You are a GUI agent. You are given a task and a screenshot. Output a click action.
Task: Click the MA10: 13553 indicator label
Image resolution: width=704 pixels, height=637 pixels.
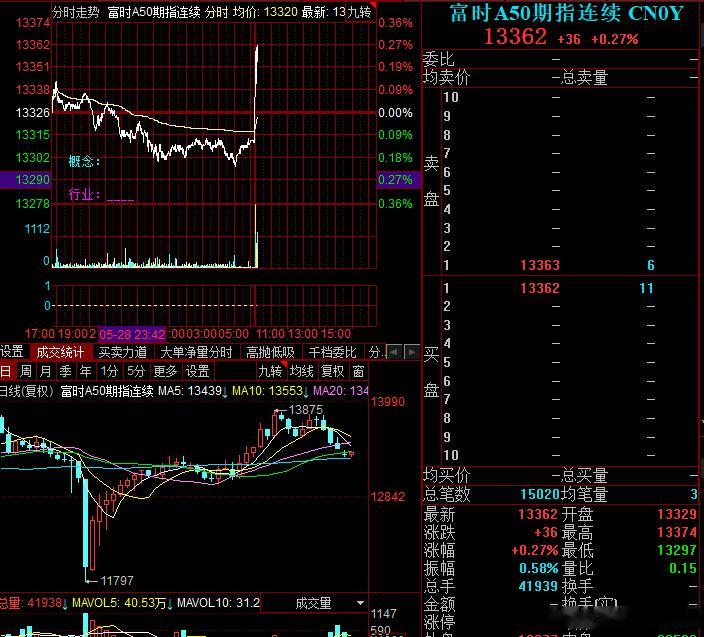(x=268, y=391)
